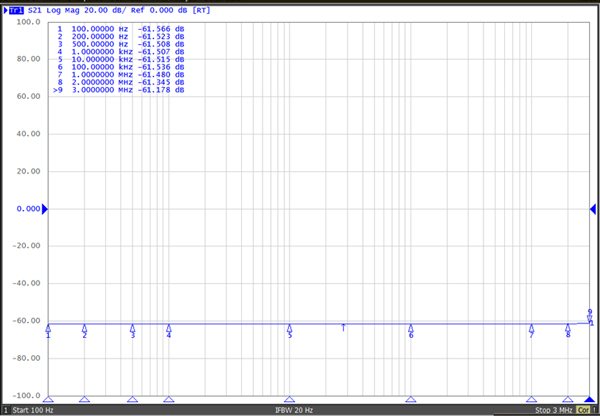Click the right reference position arrow

pos(592,209)
